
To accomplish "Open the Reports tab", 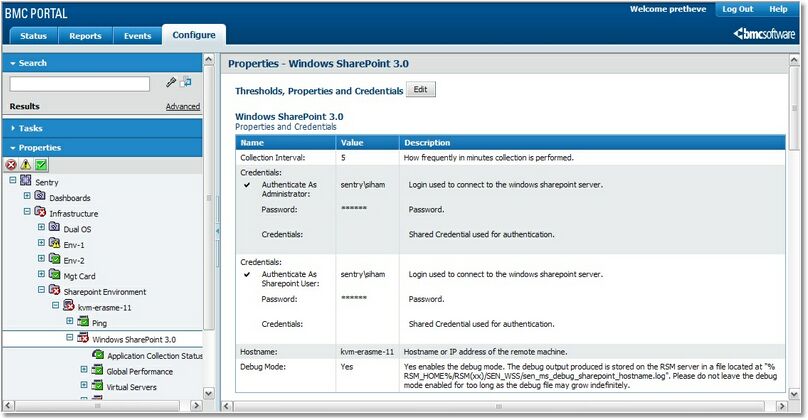I will pos(86,36).
